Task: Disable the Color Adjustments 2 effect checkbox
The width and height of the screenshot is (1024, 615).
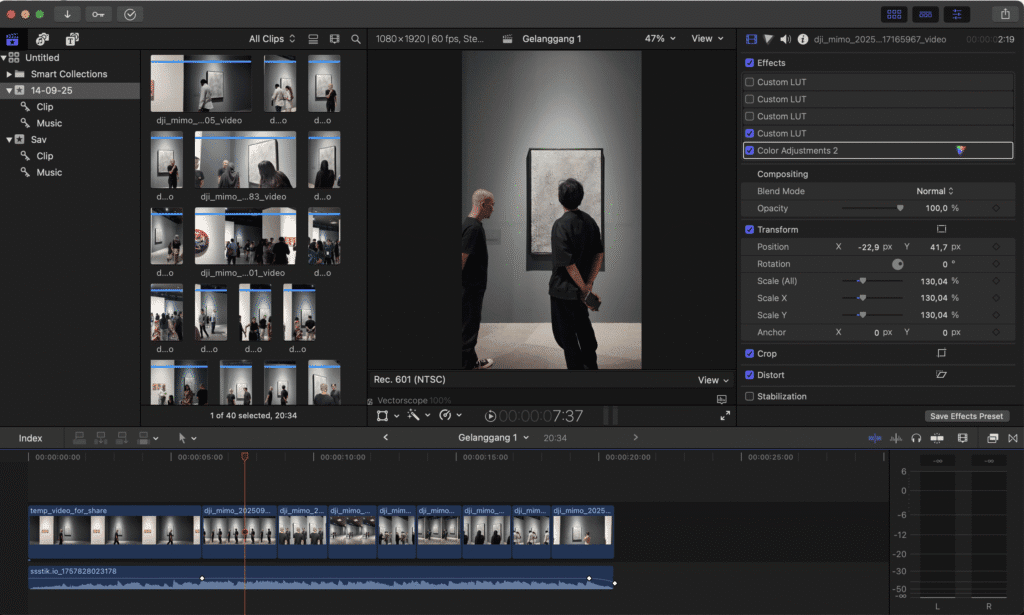Action: pos(750,150)
